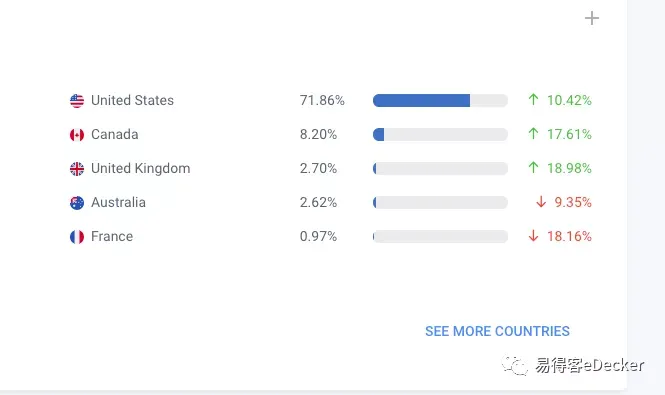Image resolution: width=665 pixels, height=395 pixels.
Task: Select the United Kingdom country name
Action: [140, 168]
